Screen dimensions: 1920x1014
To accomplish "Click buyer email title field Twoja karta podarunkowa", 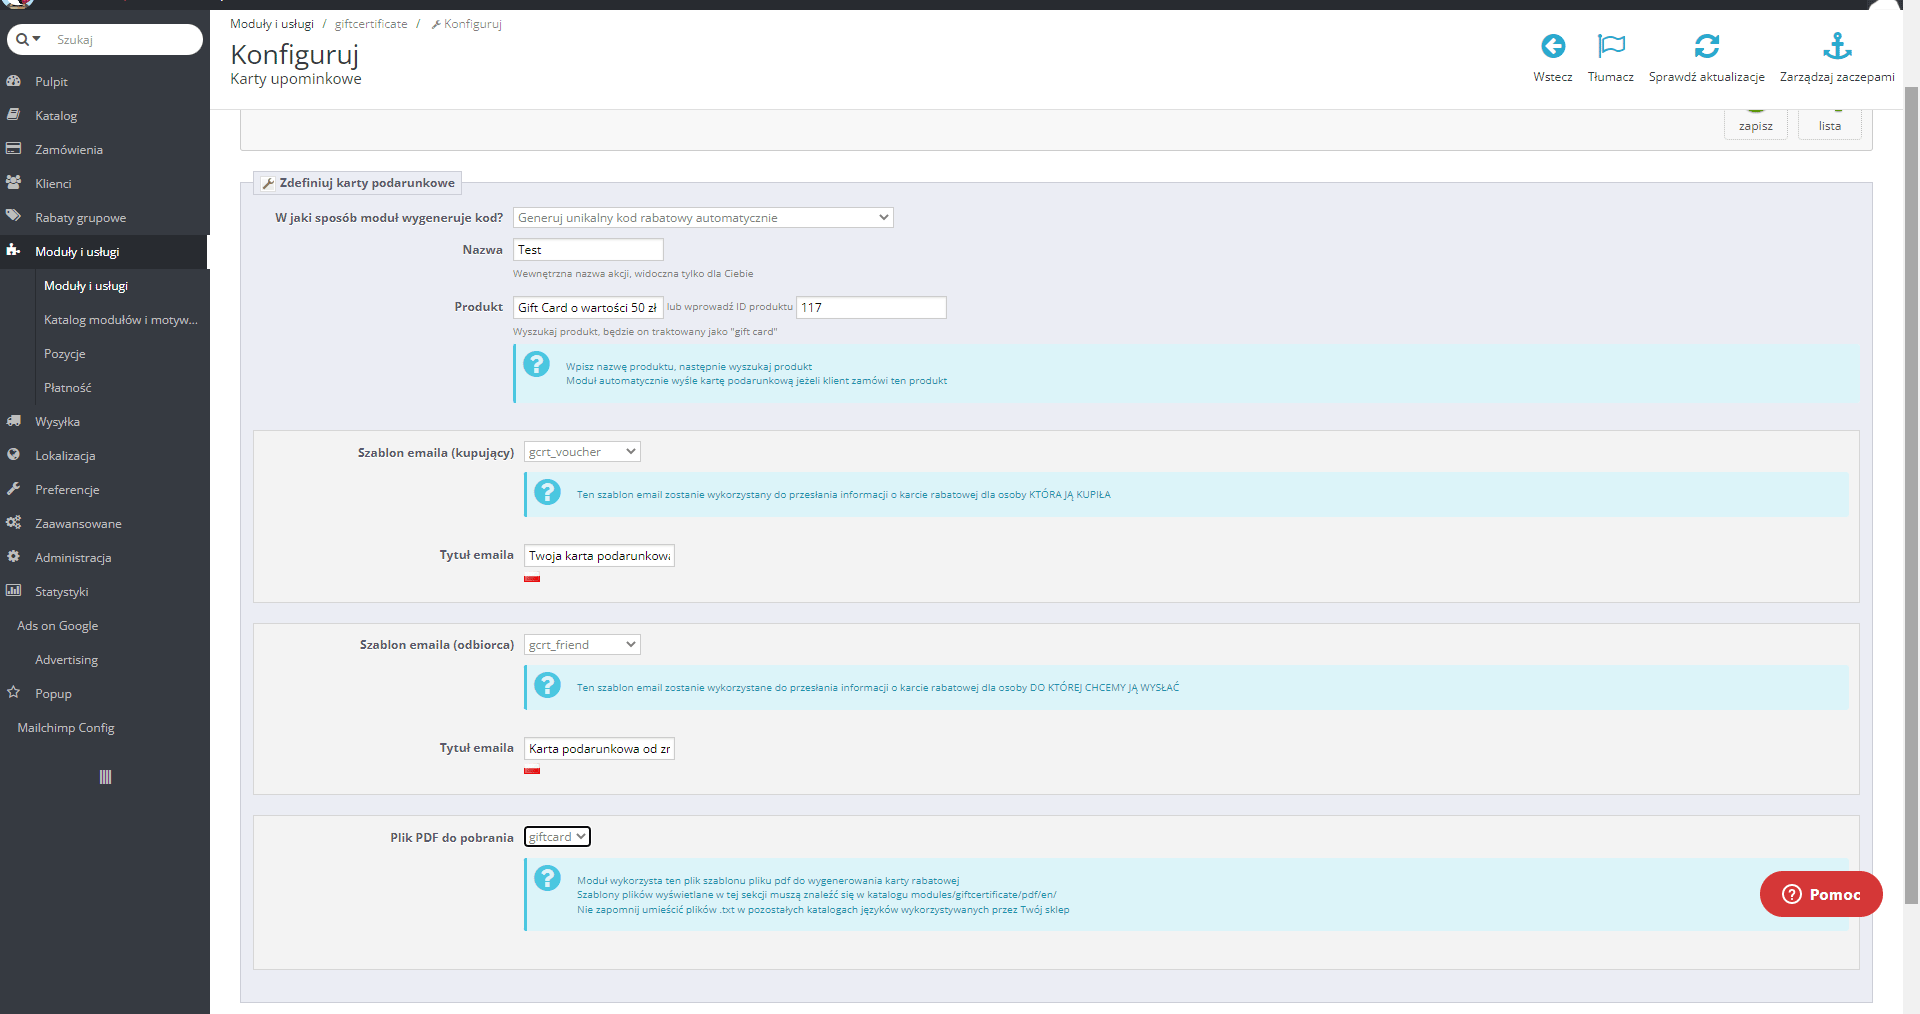I will (x=599, y=556).
